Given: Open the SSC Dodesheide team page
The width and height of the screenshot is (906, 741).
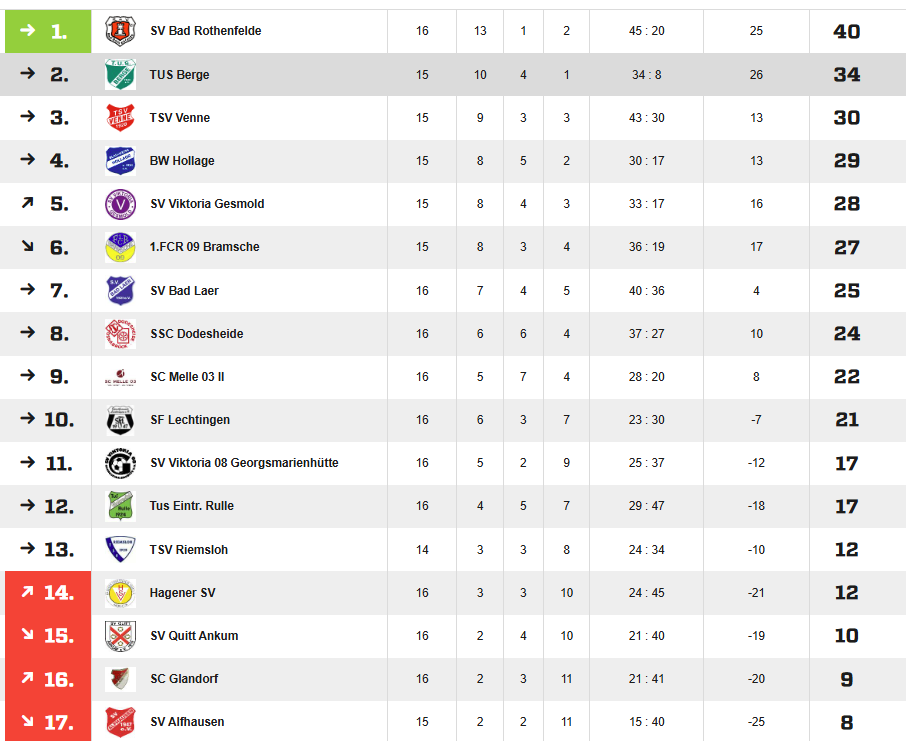Looking at the screenshot, I should [196, 334].
